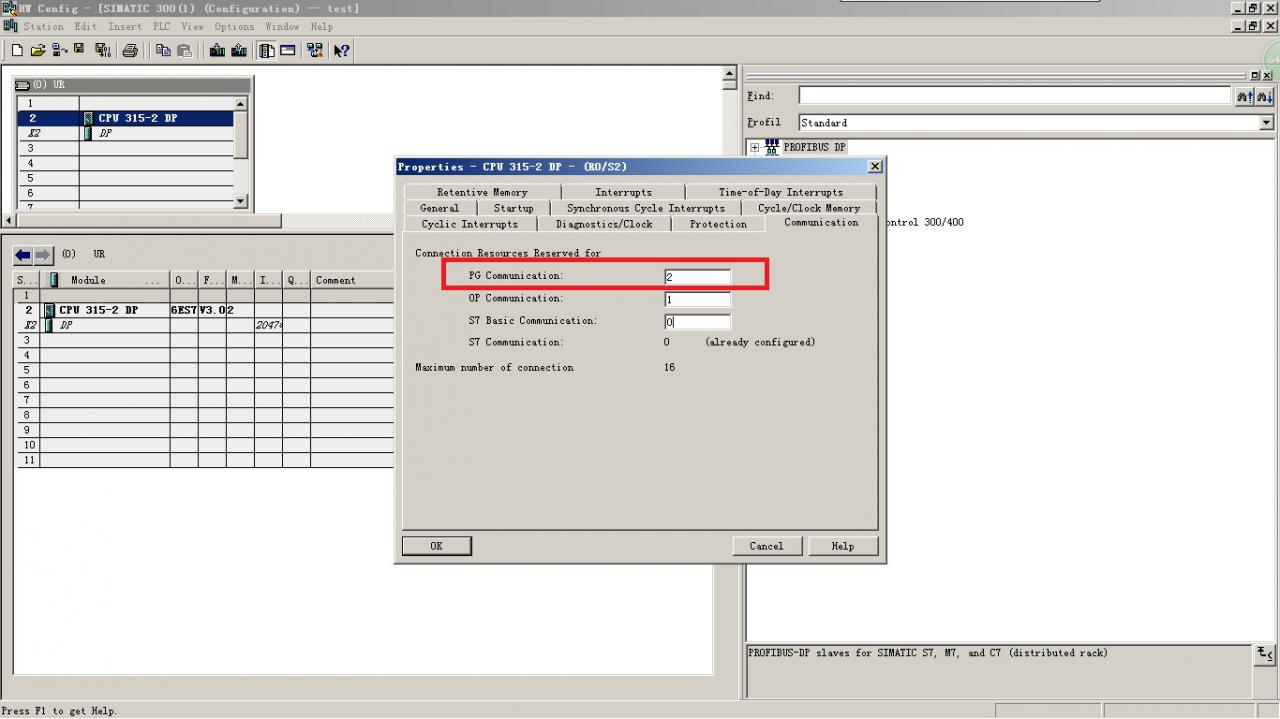The image size is (1280, 719).
Task: Open the Edit menu
Action: coord(85,27)
